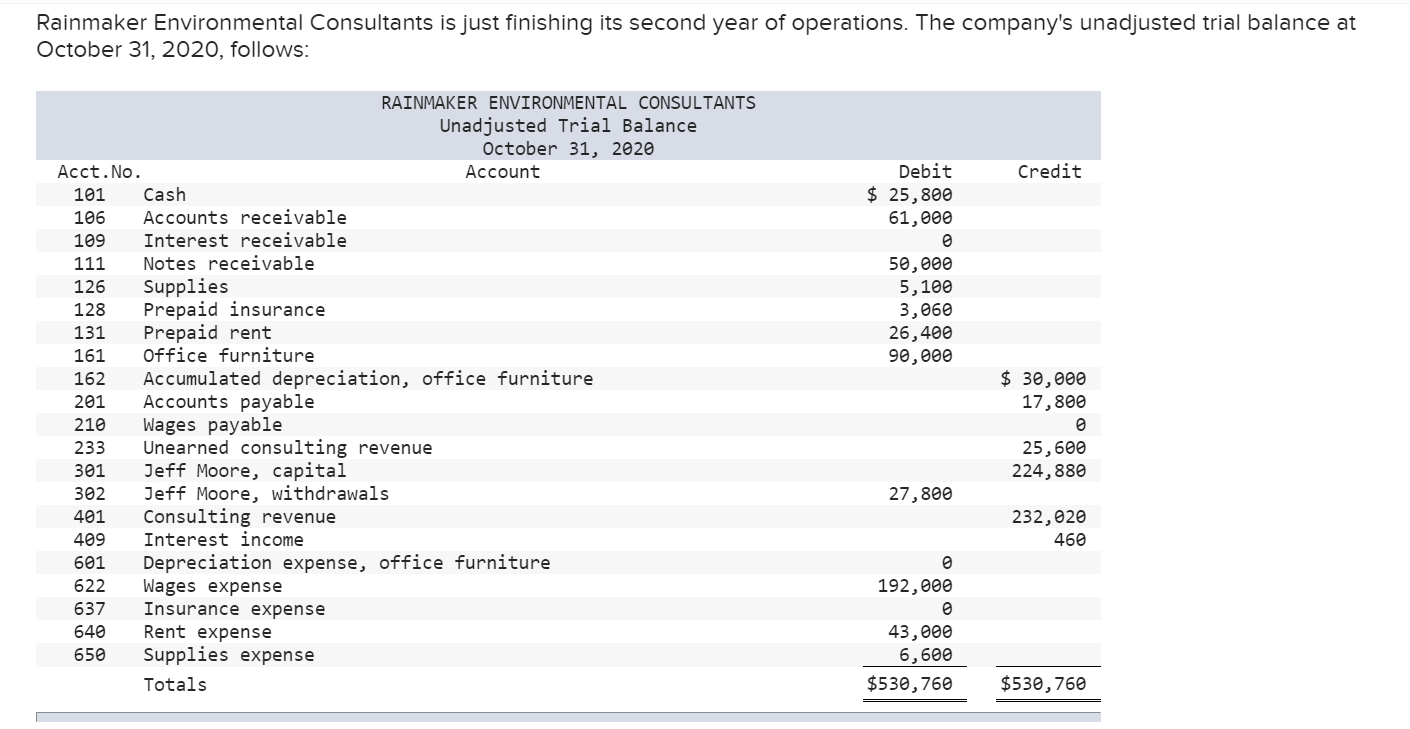Click the 'Debit' column header
The image size is (1410, 729).
926,171
